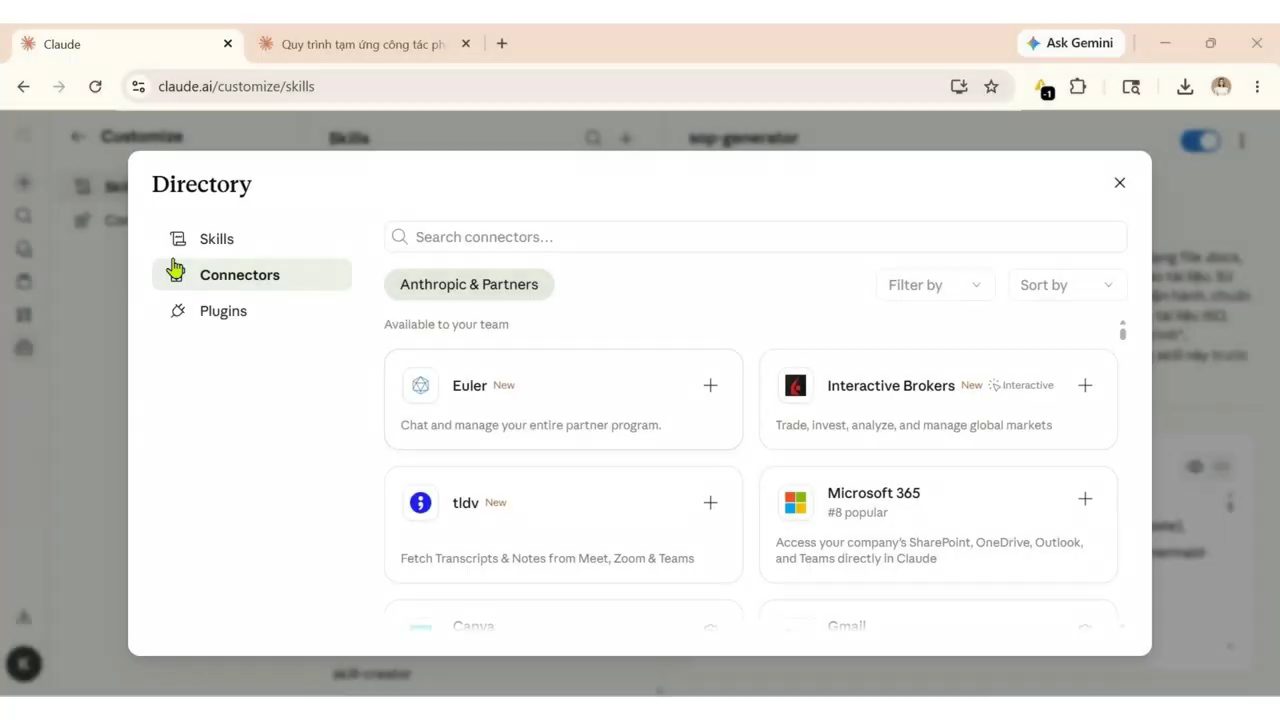Select the Anthropic & Partners filter chip
The width and height of the screenshot is (1280, 720).
tap(469, 284)
